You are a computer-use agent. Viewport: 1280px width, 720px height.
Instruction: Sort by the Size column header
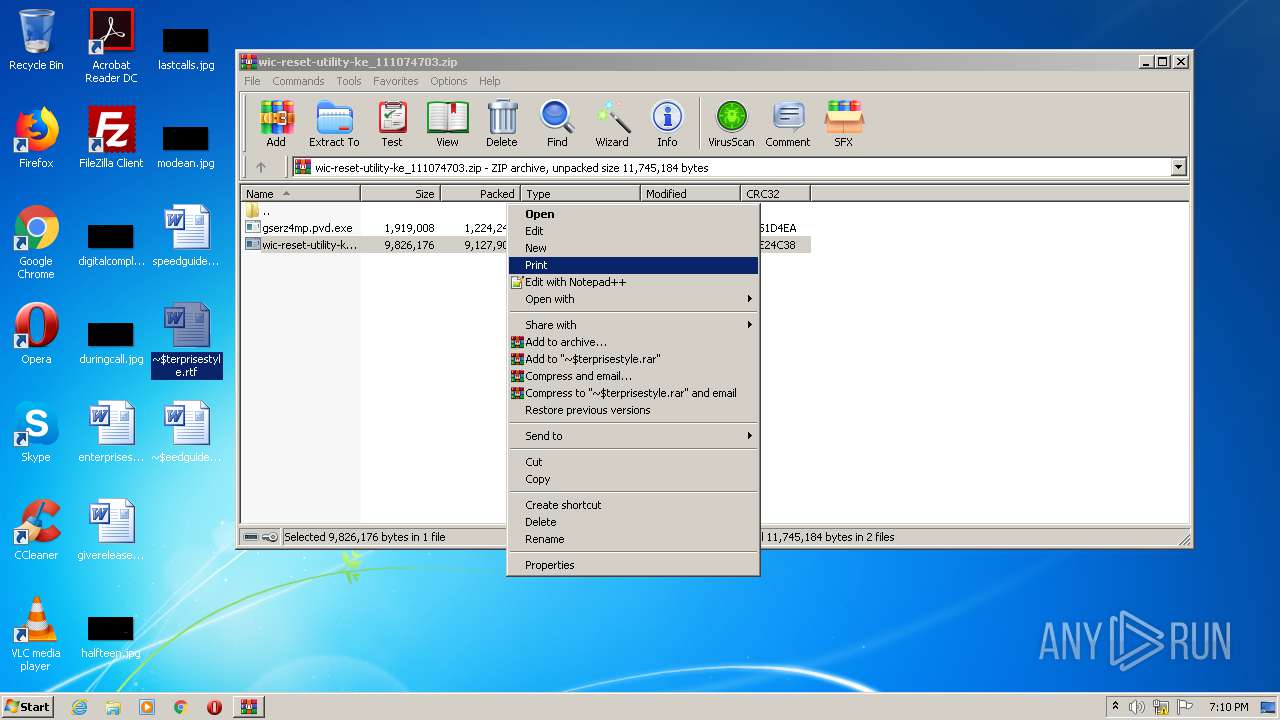coord(401,194)
